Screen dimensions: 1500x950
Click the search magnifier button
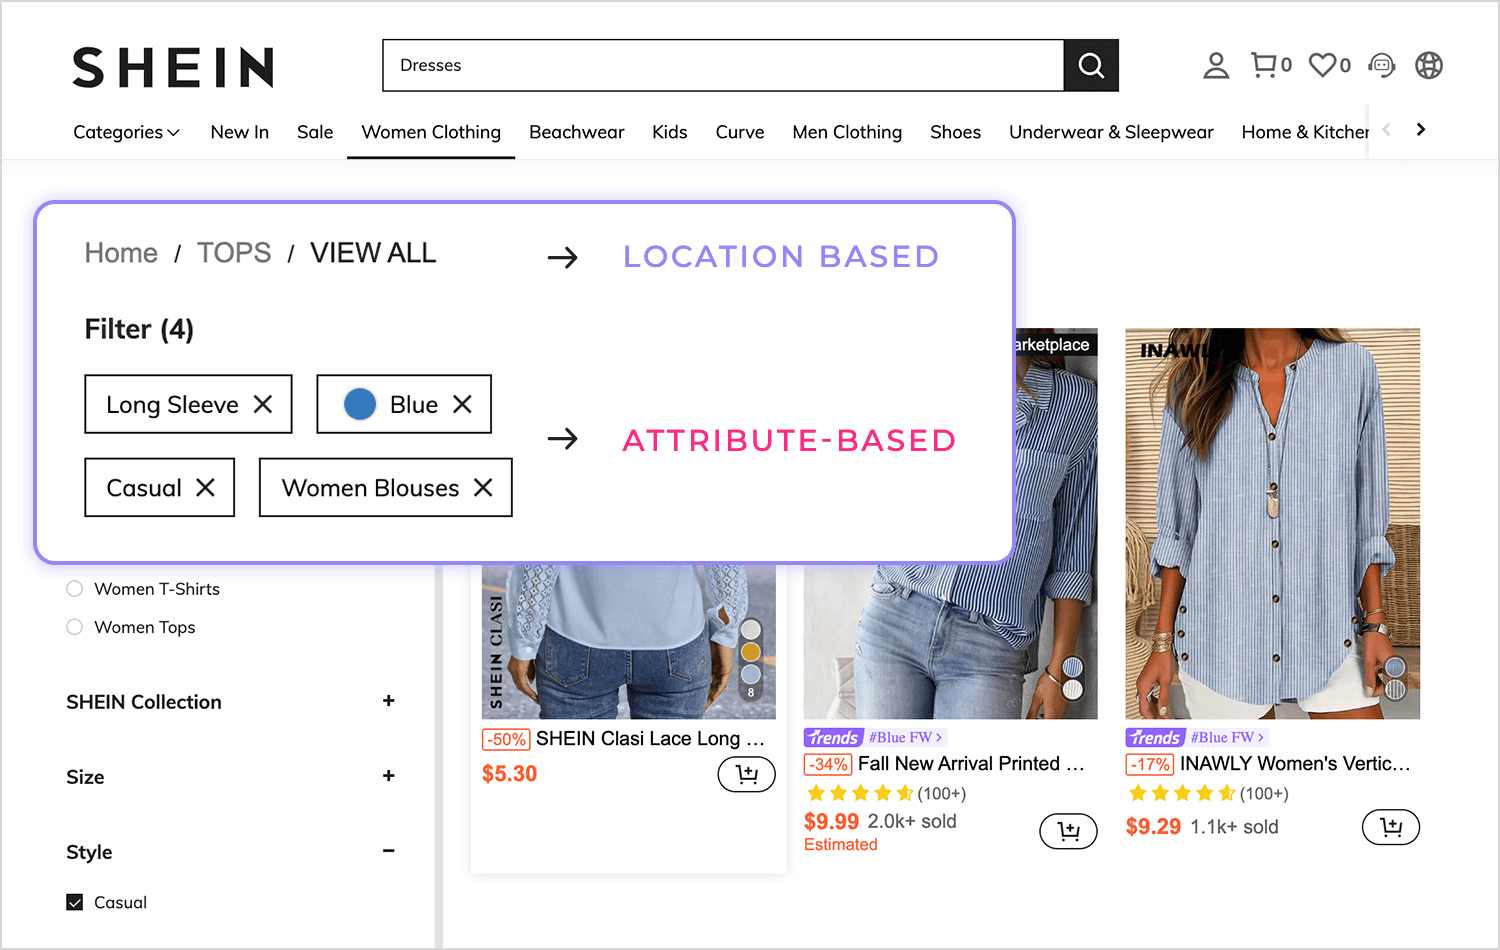point(1091,65)
